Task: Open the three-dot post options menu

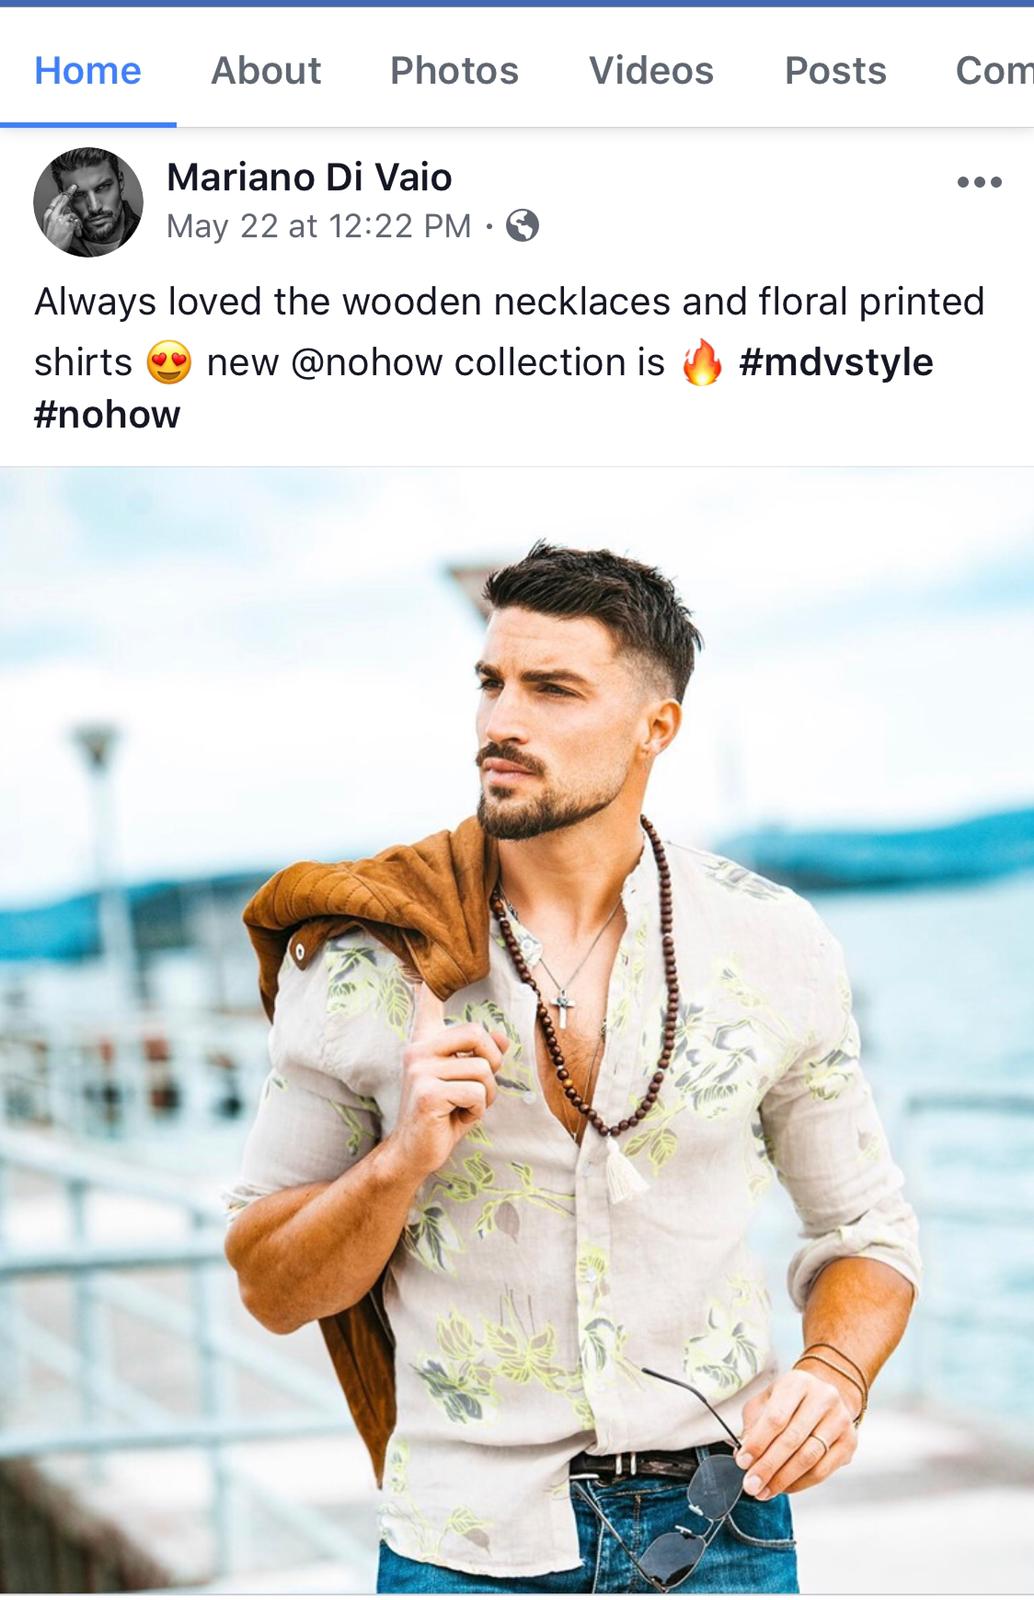Action: (x=979, y=182)
